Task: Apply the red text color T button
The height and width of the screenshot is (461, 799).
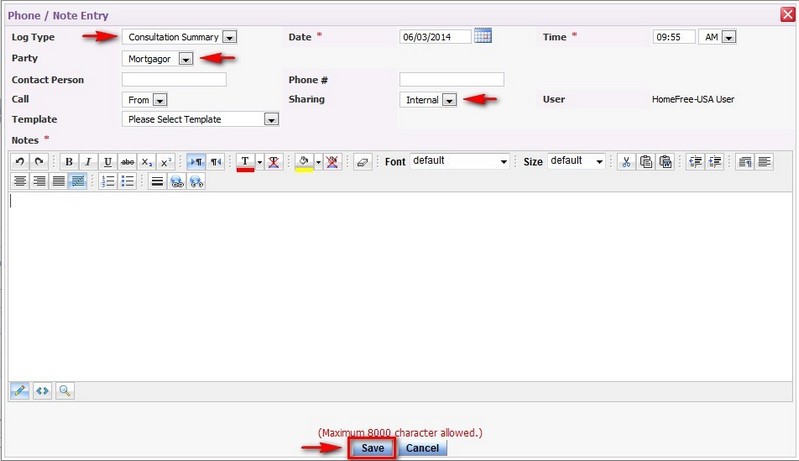Action: coord(245,162)
